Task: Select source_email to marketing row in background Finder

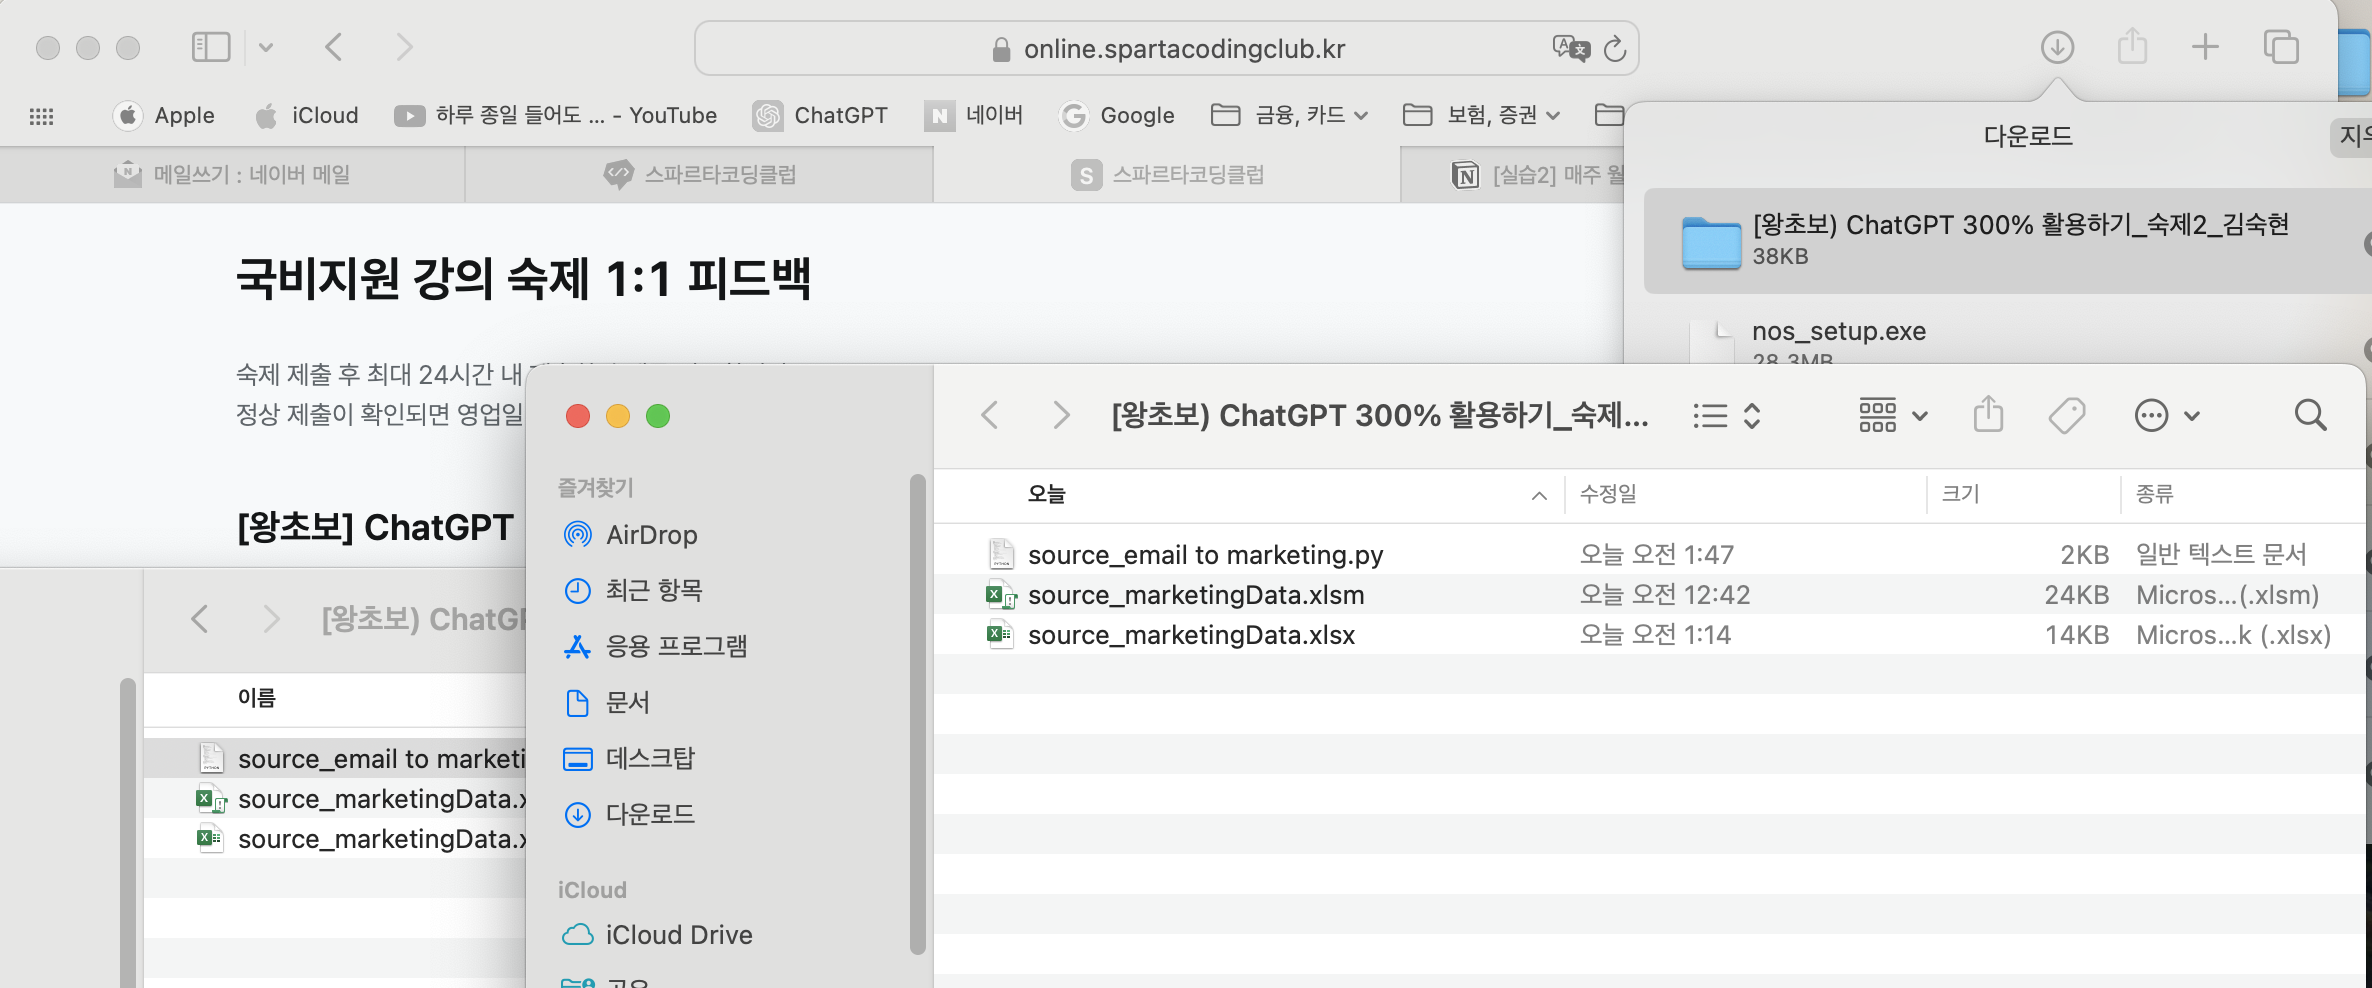Action: (335, 759)
